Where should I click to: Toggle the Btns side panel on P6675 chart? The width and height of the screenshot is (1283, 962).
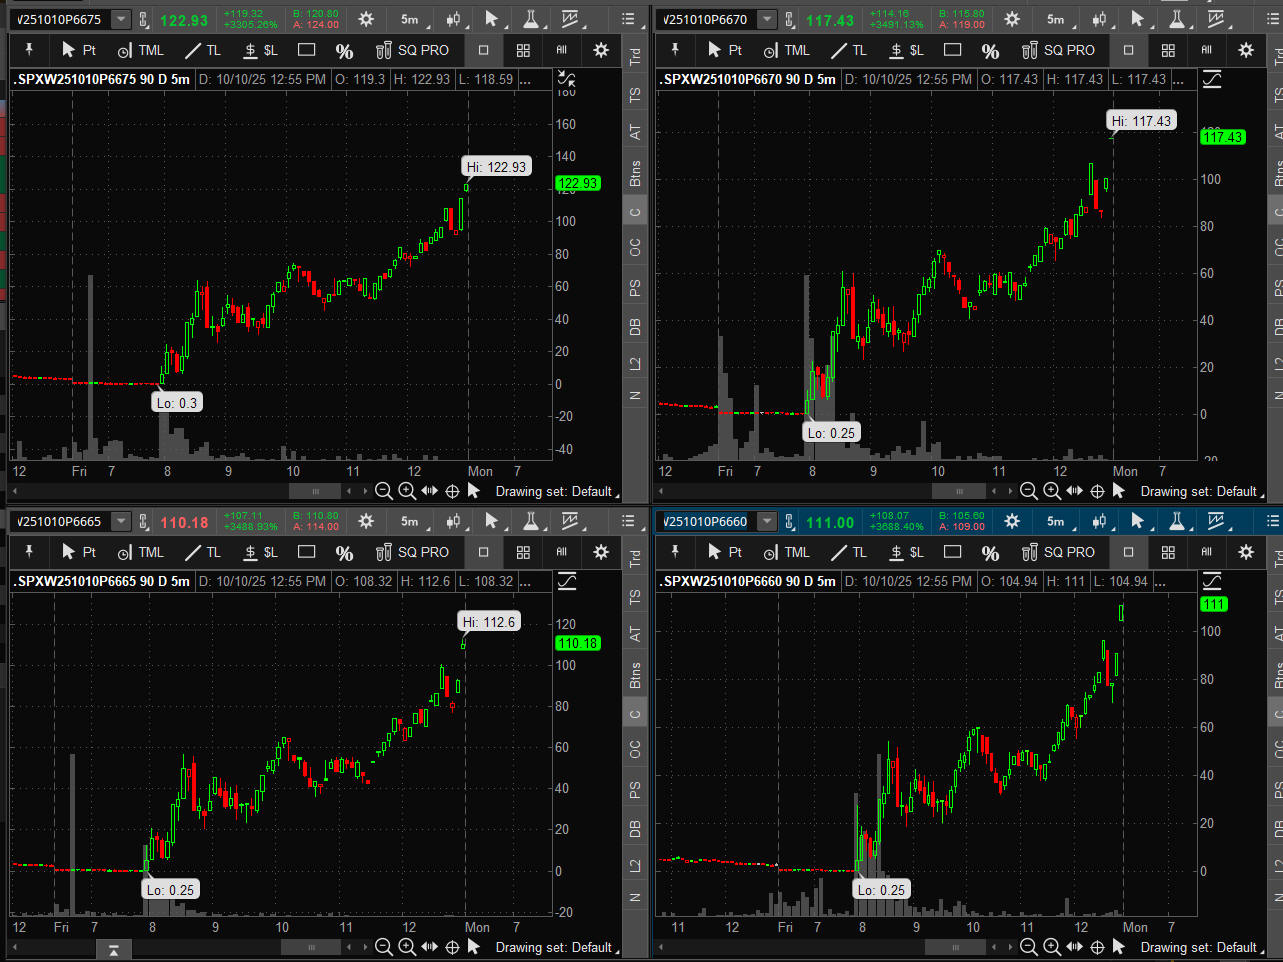[635, 172]
